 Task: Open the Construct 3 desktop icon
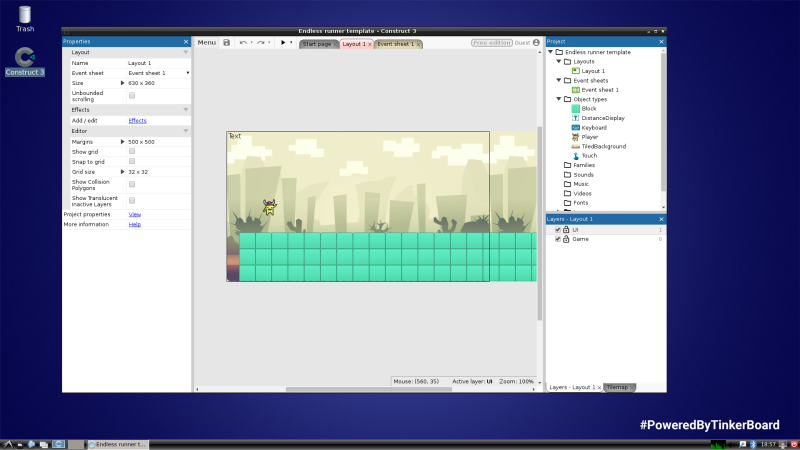[24, 61]
